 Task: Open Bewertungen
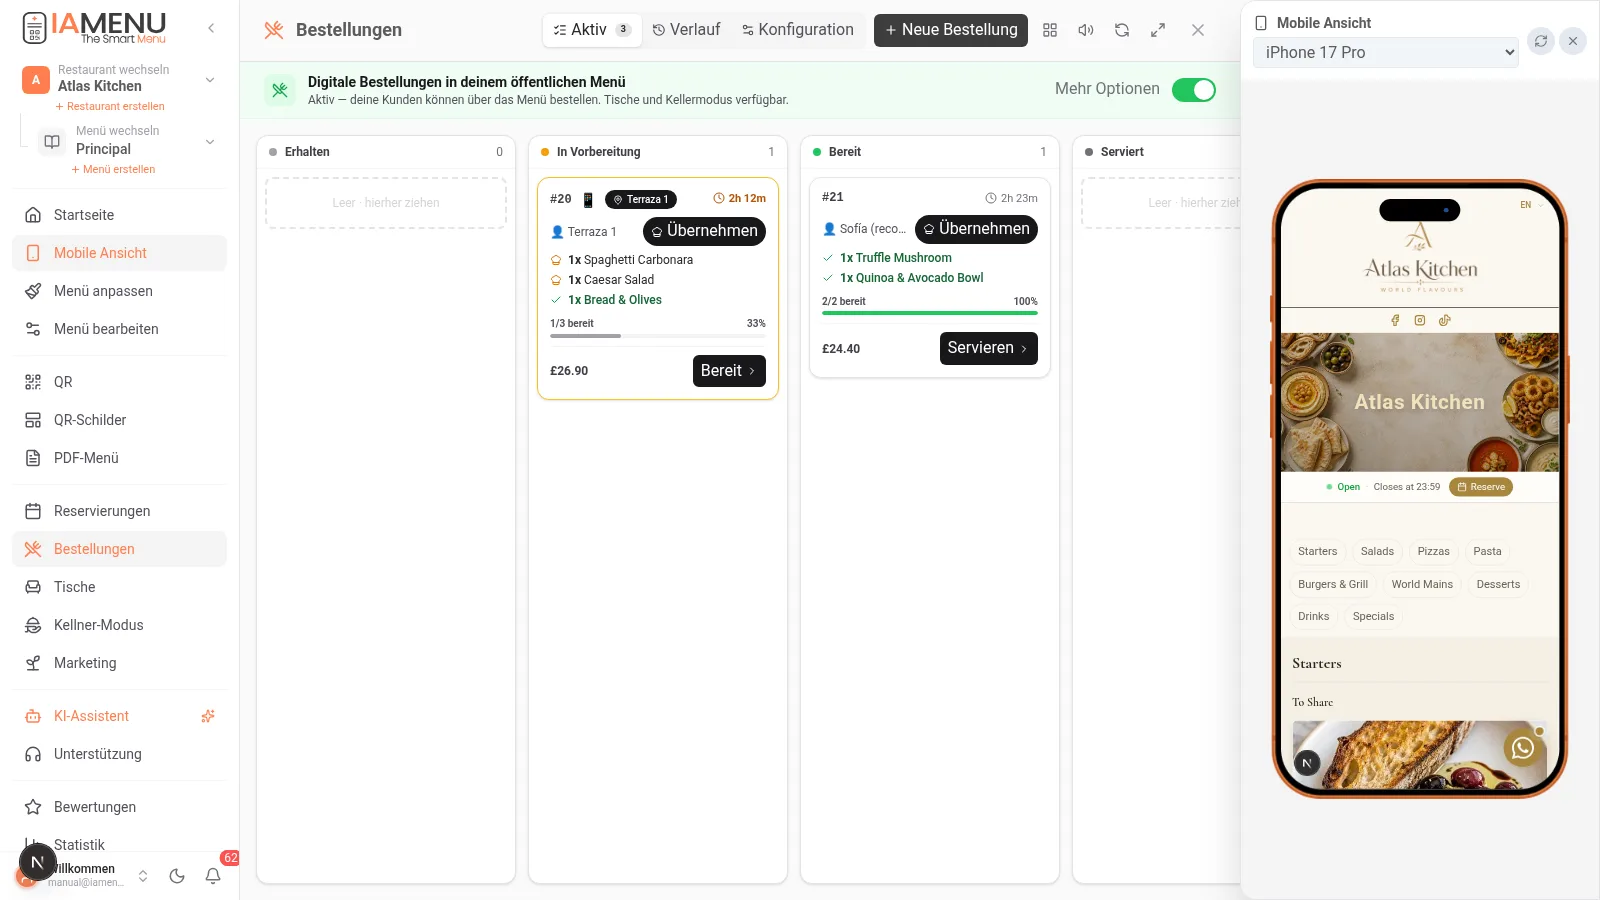120,807
